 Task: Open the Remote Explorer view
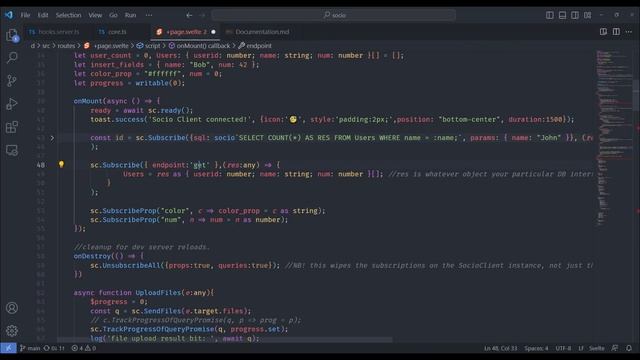coord(12,150)
